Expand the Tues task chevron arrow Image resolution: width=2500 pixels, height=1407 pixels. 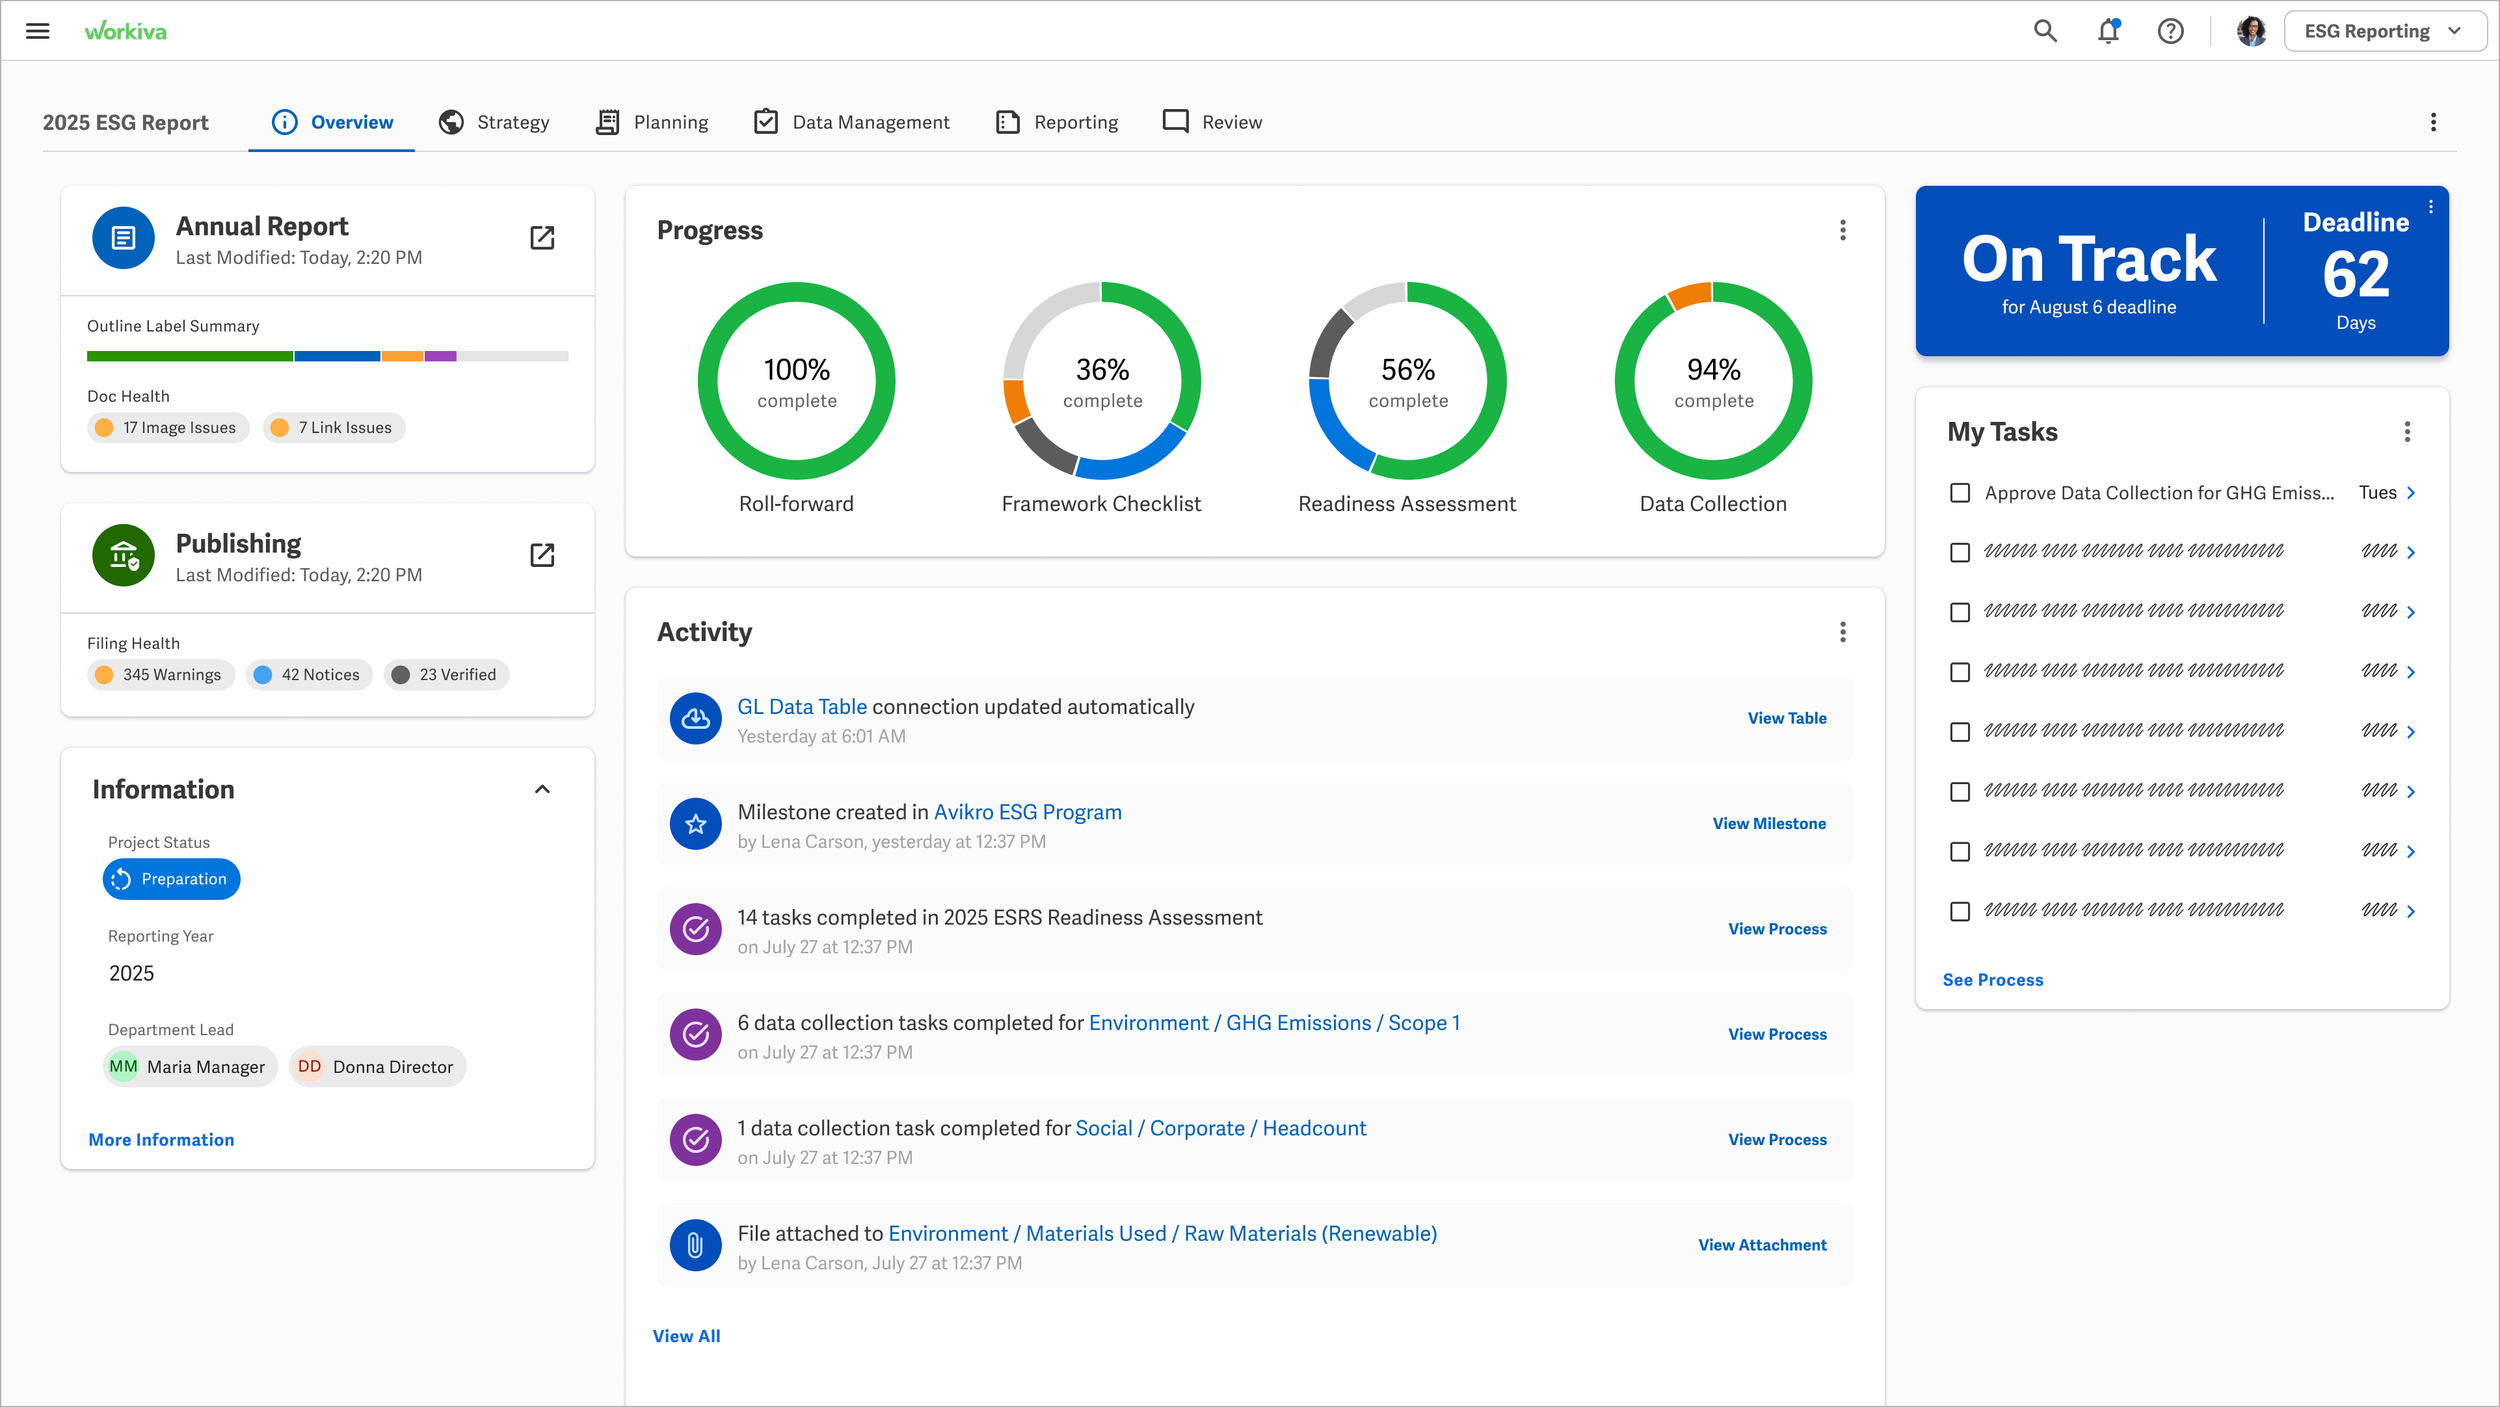click(2411, 493)
